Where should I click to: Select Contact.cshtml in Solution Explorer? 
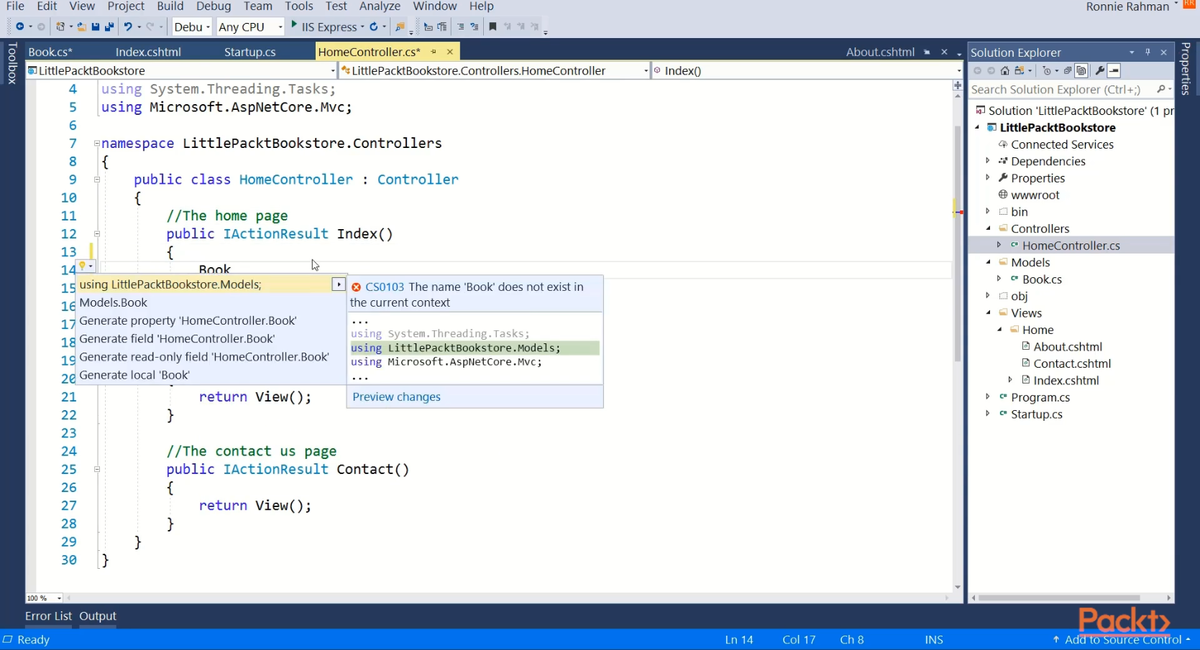pos(1072,364)
